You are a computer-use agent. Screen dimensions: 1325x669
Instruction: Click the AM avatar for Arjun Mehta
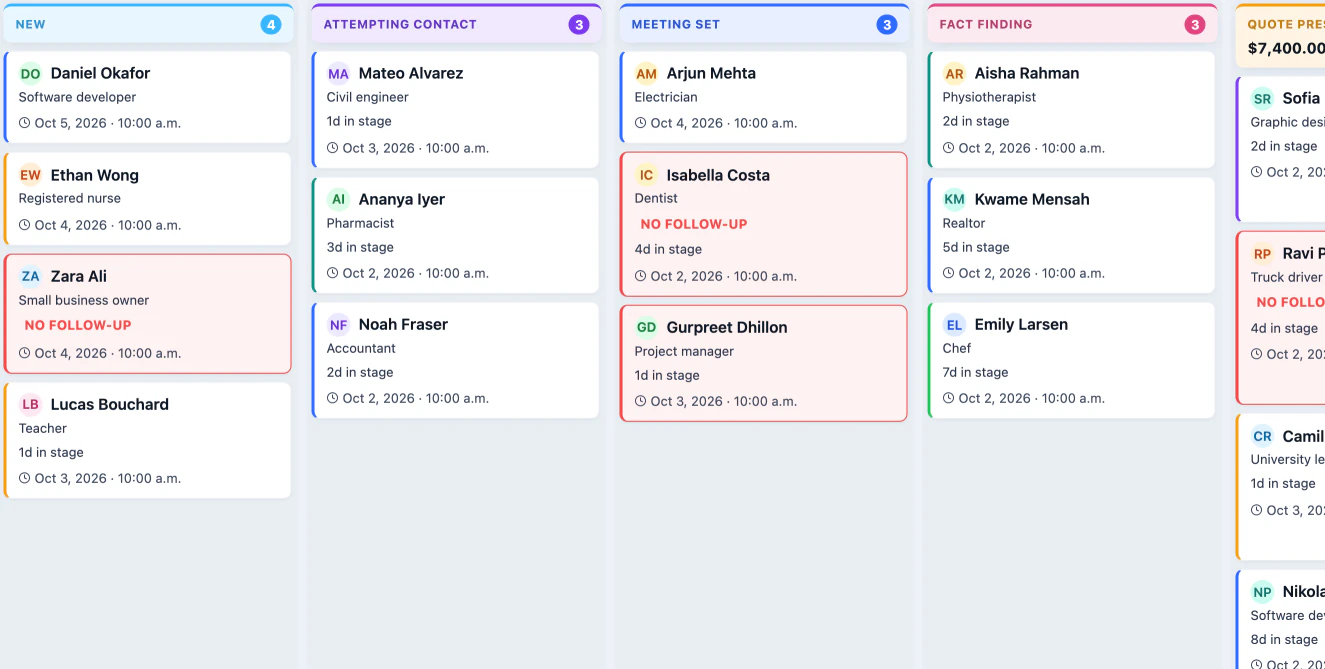point(647,73)
